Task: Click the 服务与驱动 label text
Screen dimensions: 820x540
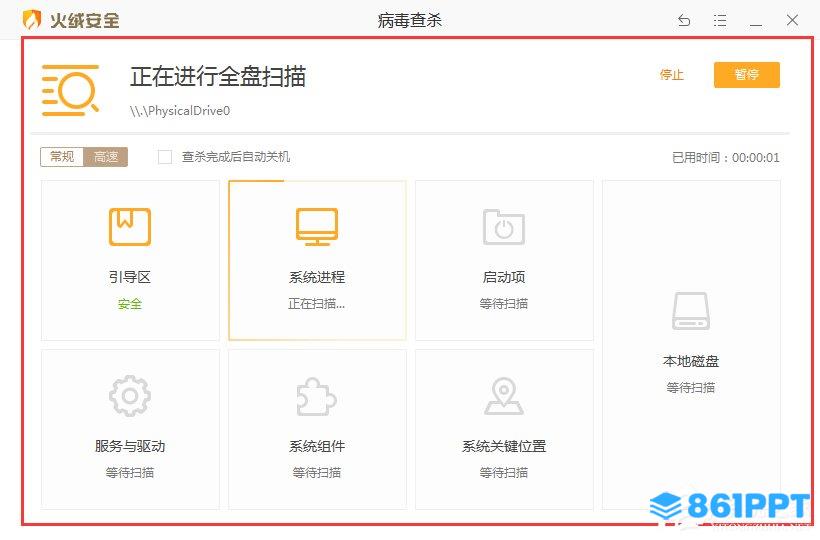Action: tap(130, 446)
